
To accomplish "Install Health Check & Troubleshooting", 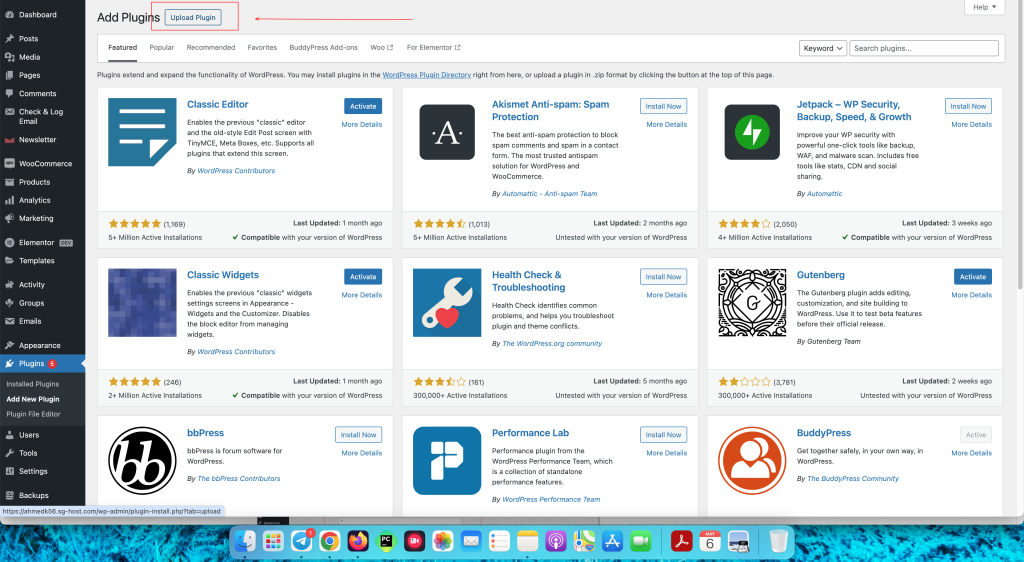I will [x=663, y=277].
